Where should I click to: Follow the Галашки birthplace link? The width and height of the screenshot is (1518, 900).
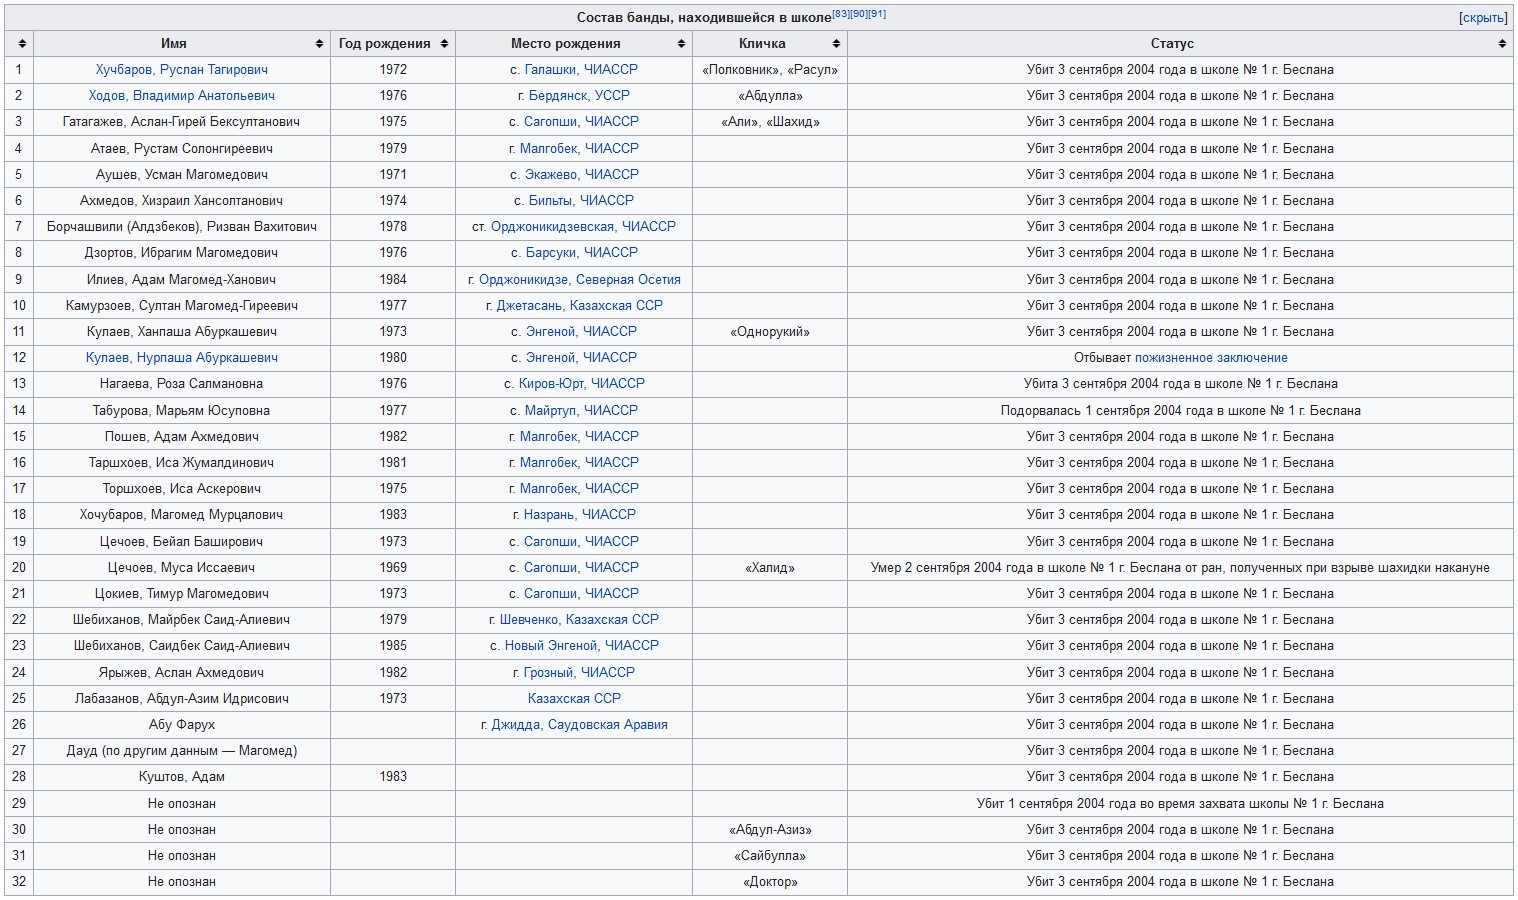550,70
